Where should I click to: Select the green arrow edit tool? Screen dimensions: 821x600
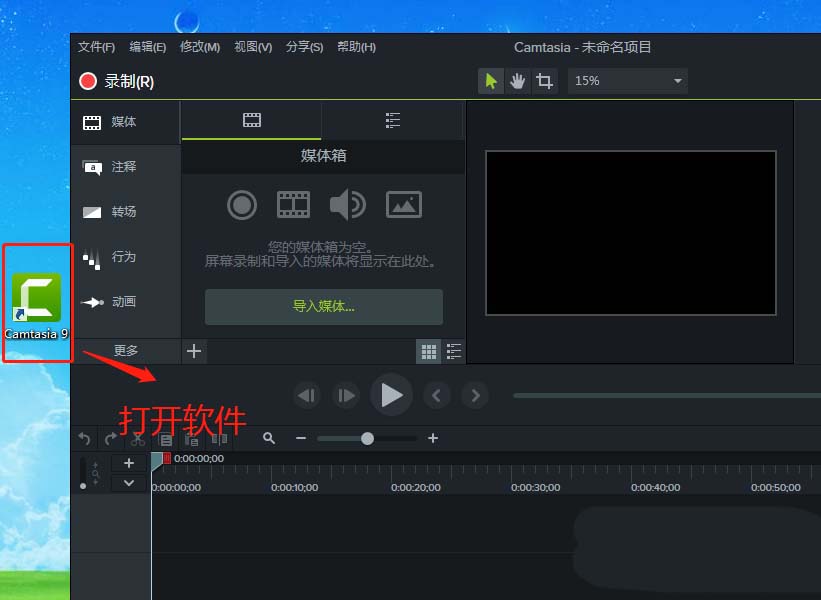pyautogui.click(x=491, y=81)
